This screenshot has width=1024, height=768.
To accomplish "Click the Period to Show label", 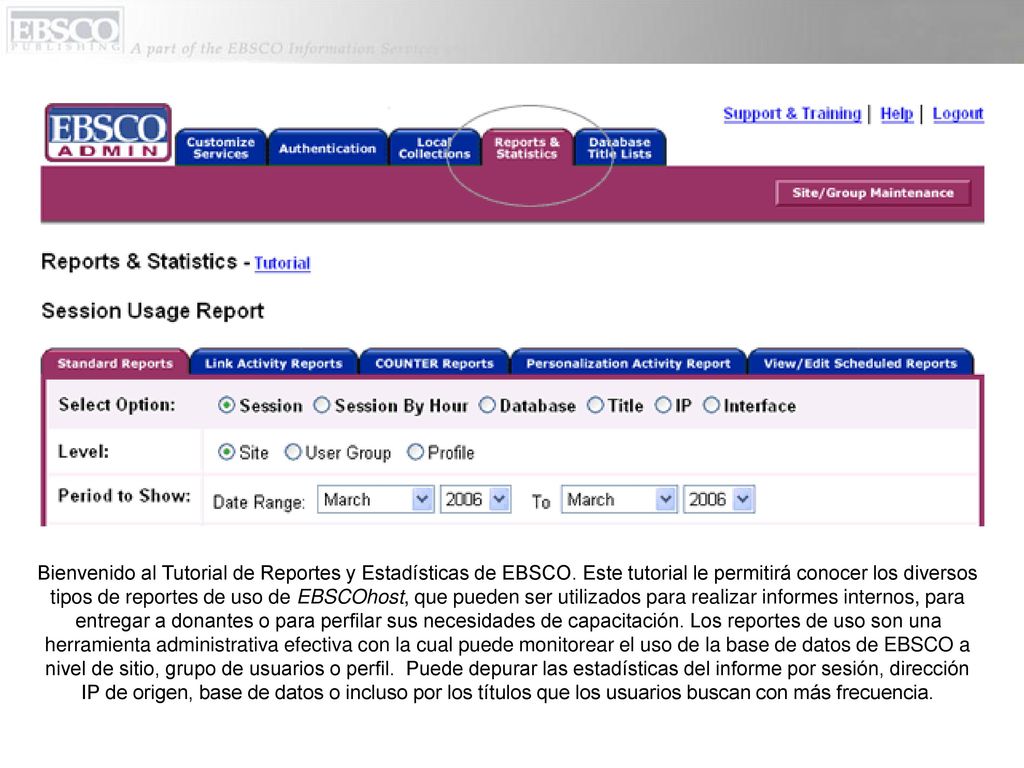I will click(124, 496).
